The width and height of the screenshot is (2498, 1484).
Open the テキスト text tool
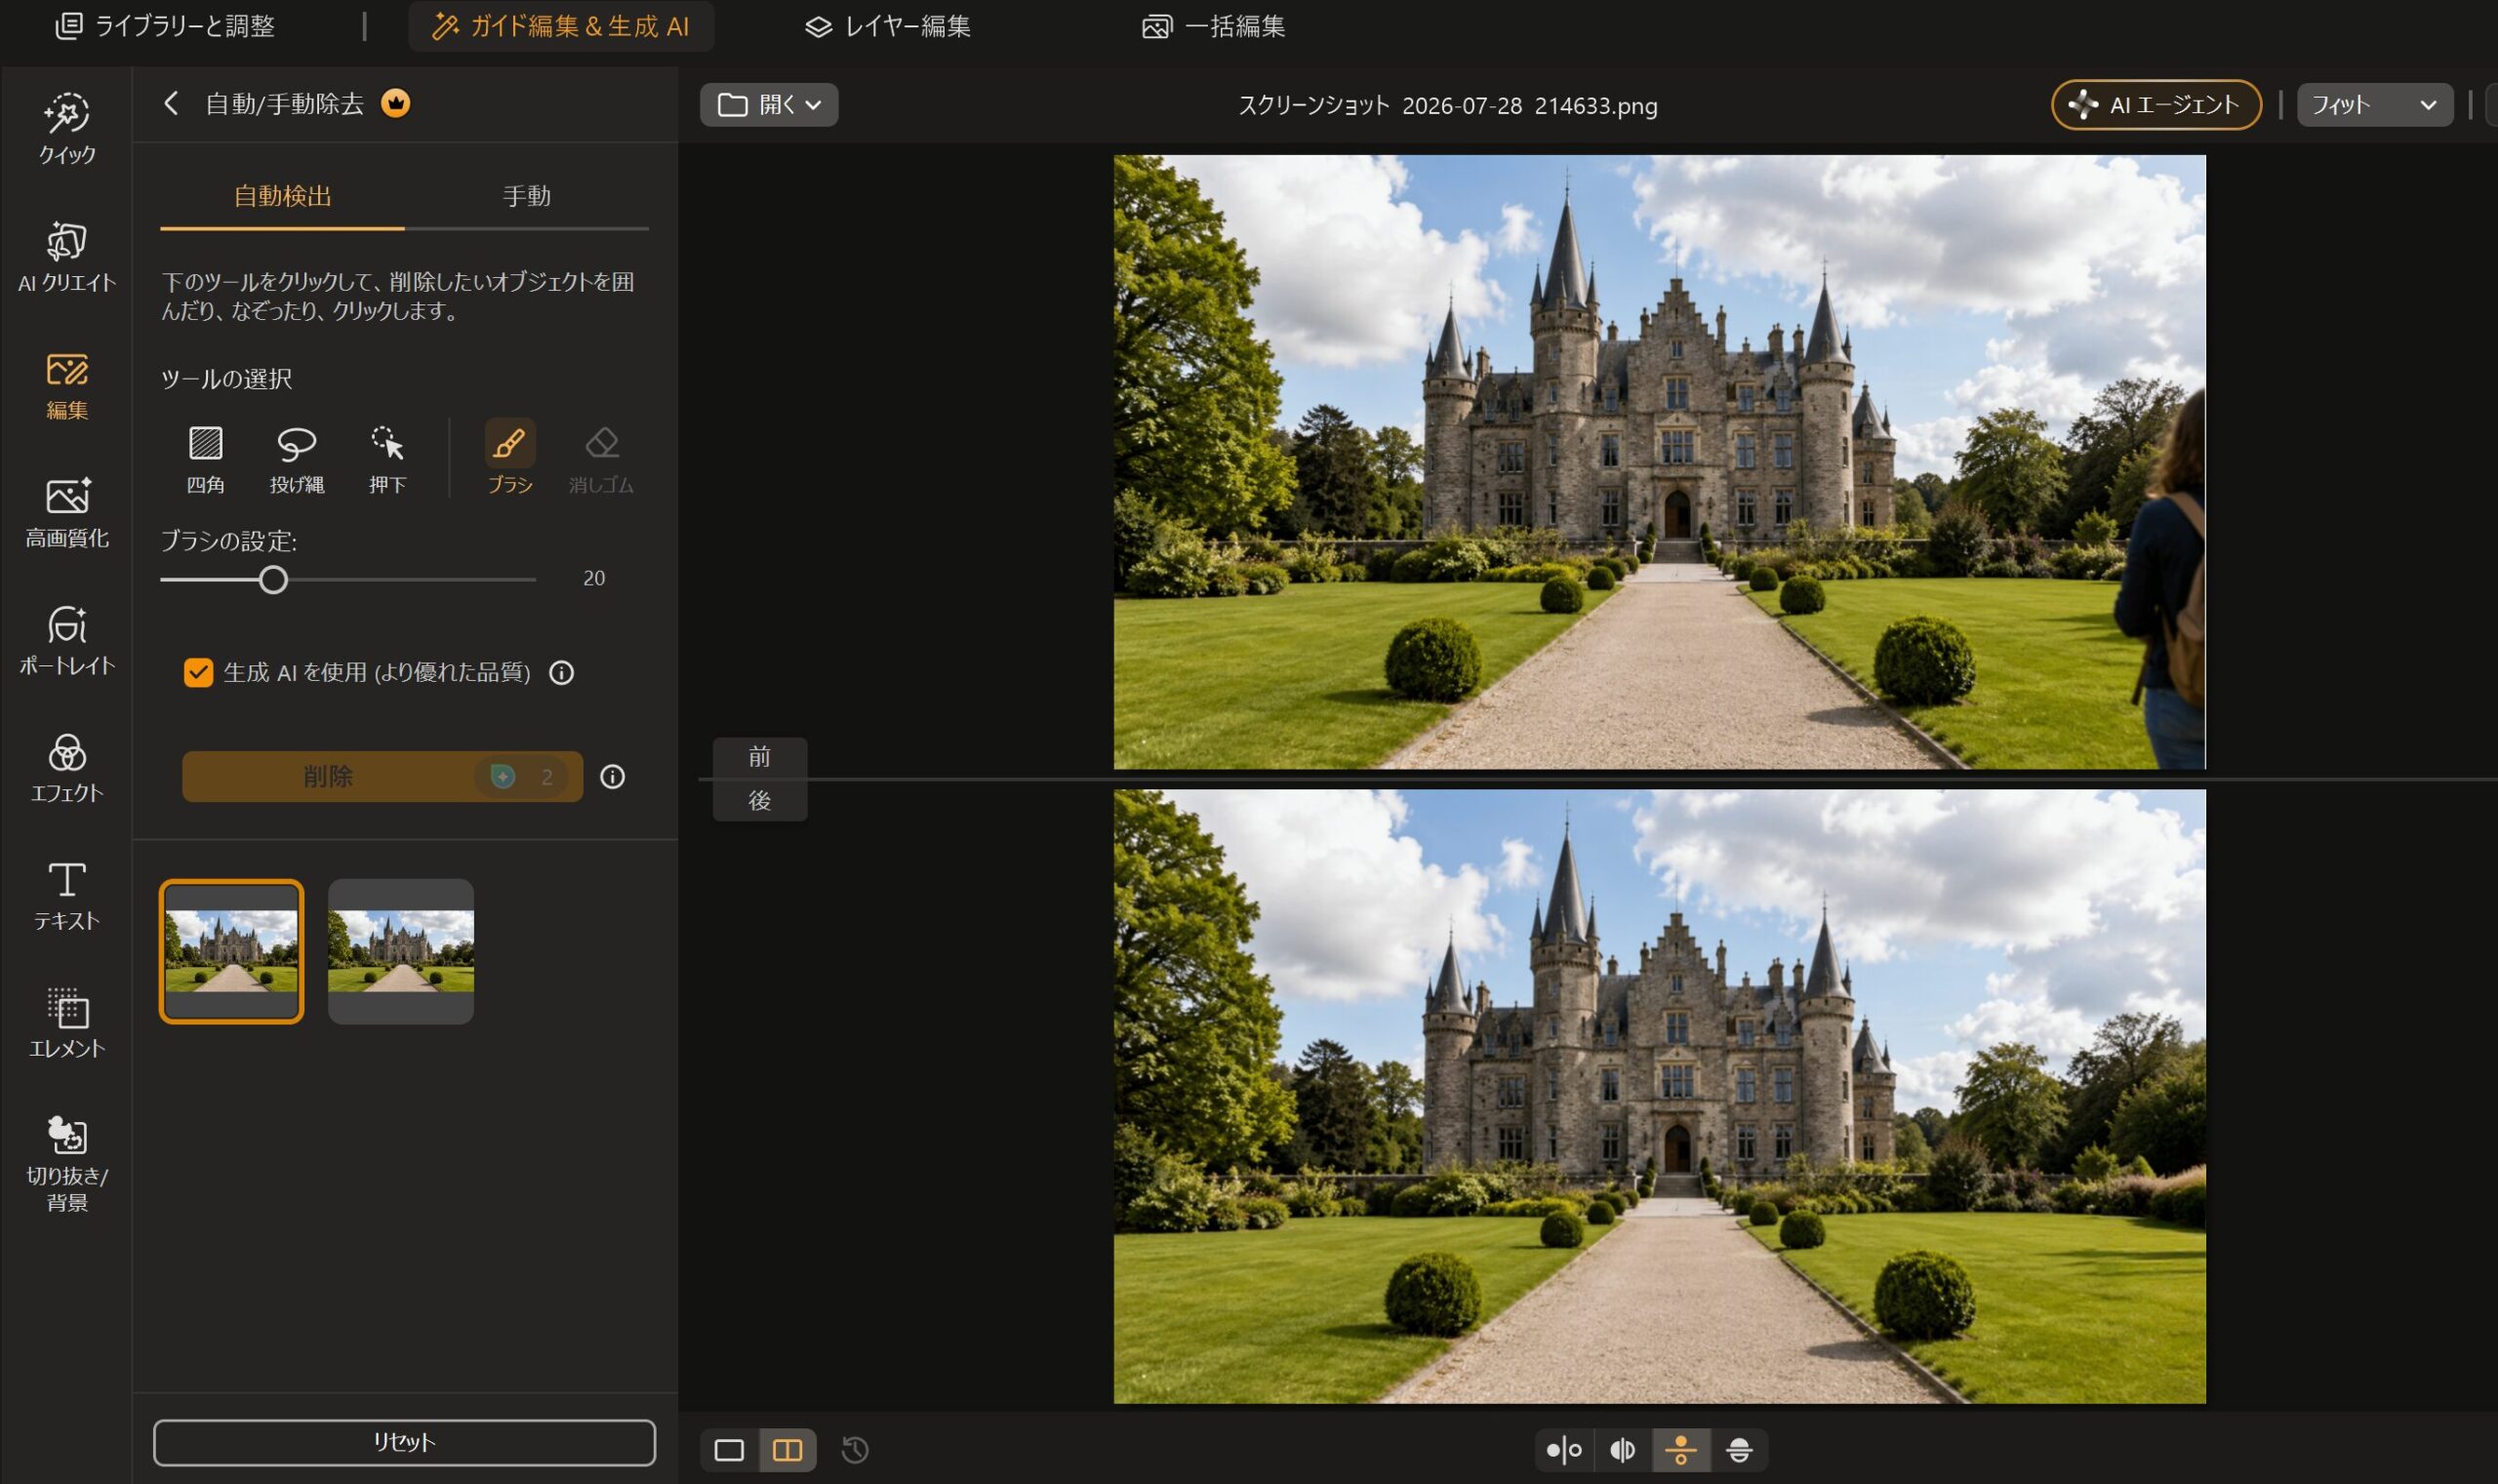click(67, 896)
